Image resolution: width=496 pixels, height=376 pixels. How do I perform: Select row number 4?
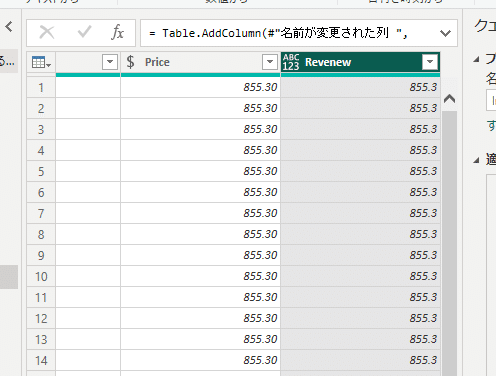pyautogui.click(x=41, y=151)
